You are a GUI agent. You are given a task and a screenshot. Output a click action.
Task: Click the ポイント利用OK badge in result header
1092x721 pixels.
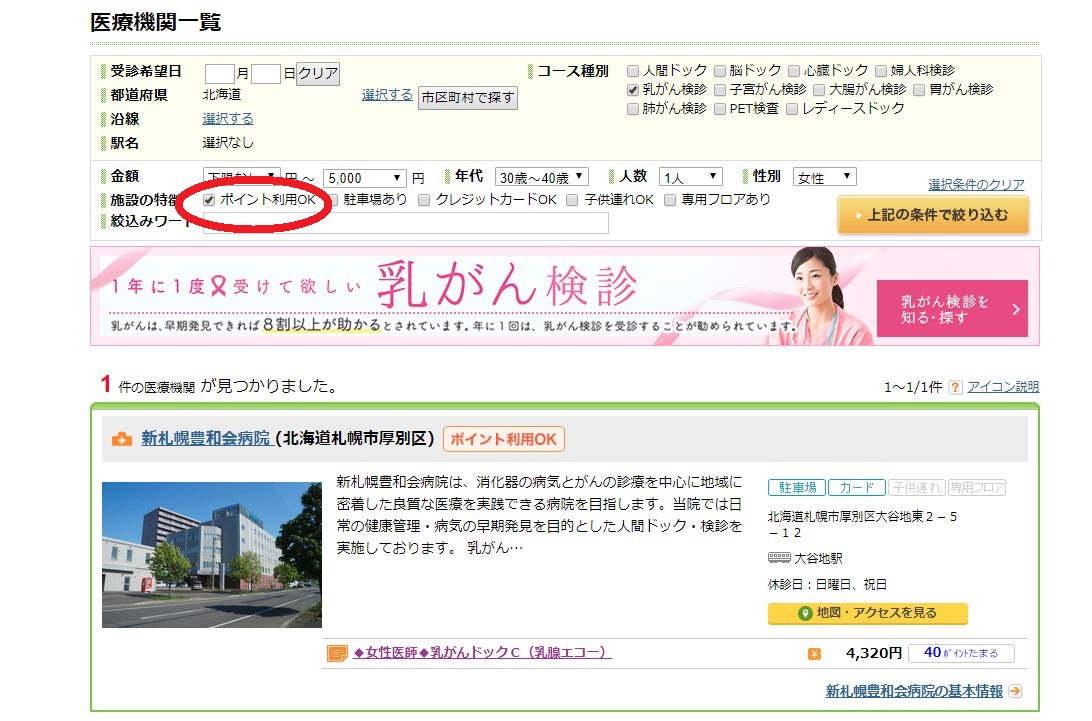tap(504, 439)
